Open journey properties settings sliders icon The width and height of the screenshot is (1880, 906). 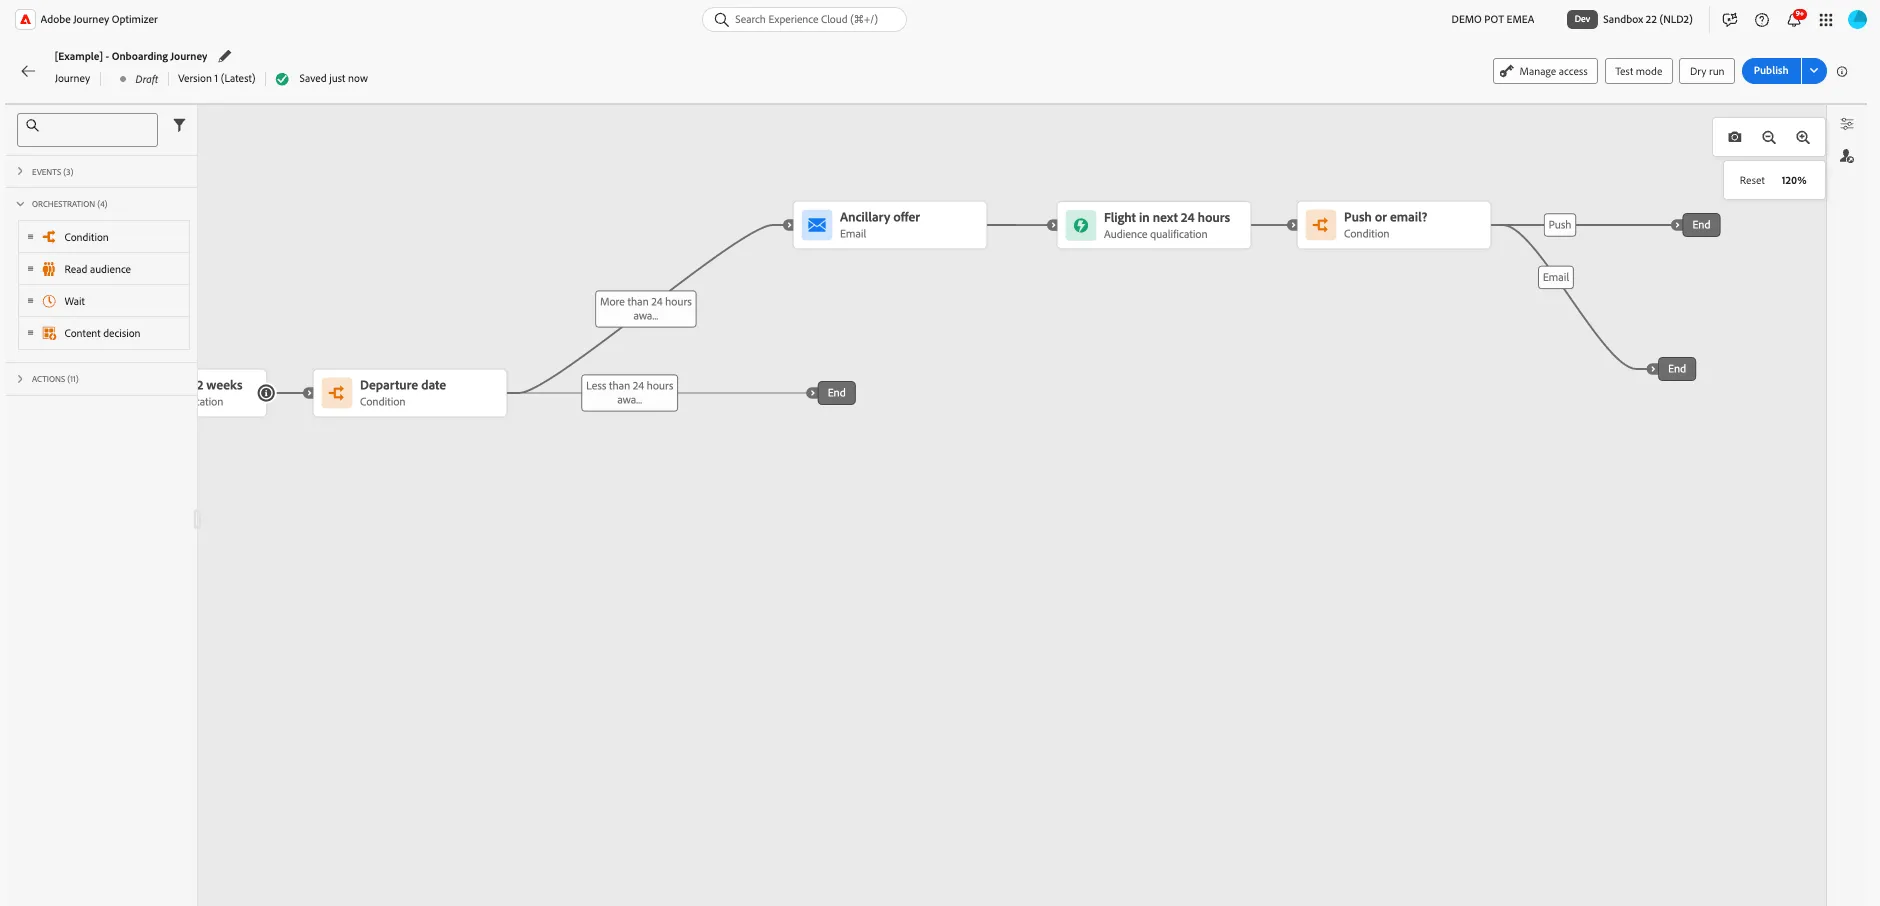pos(1847,124)
